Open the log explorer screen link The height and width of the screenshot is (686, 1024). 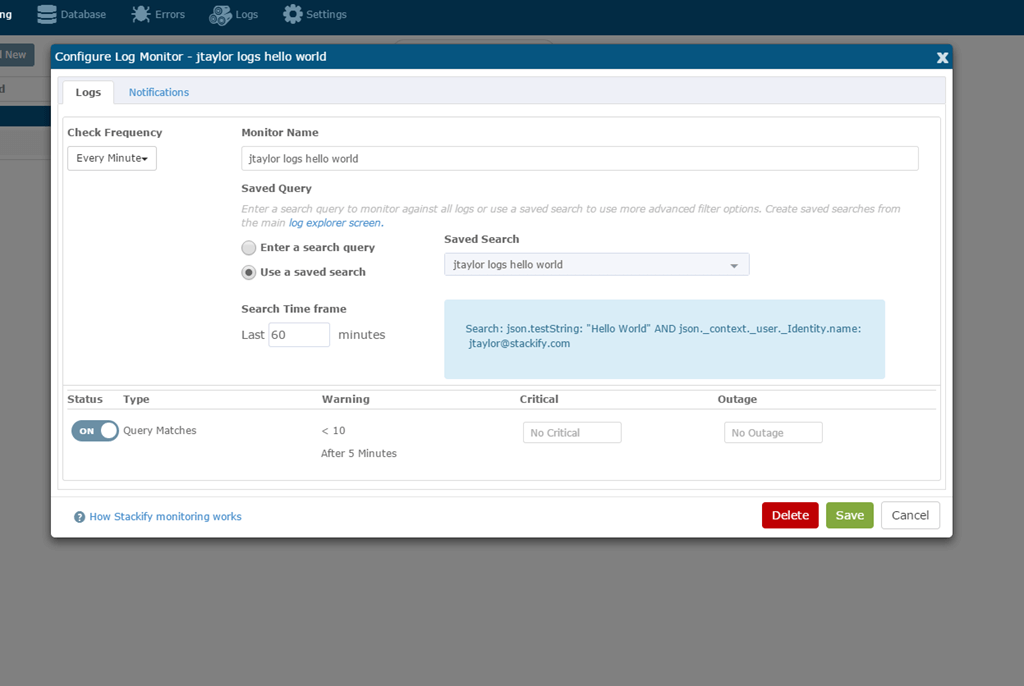click(x=335, y=223)
